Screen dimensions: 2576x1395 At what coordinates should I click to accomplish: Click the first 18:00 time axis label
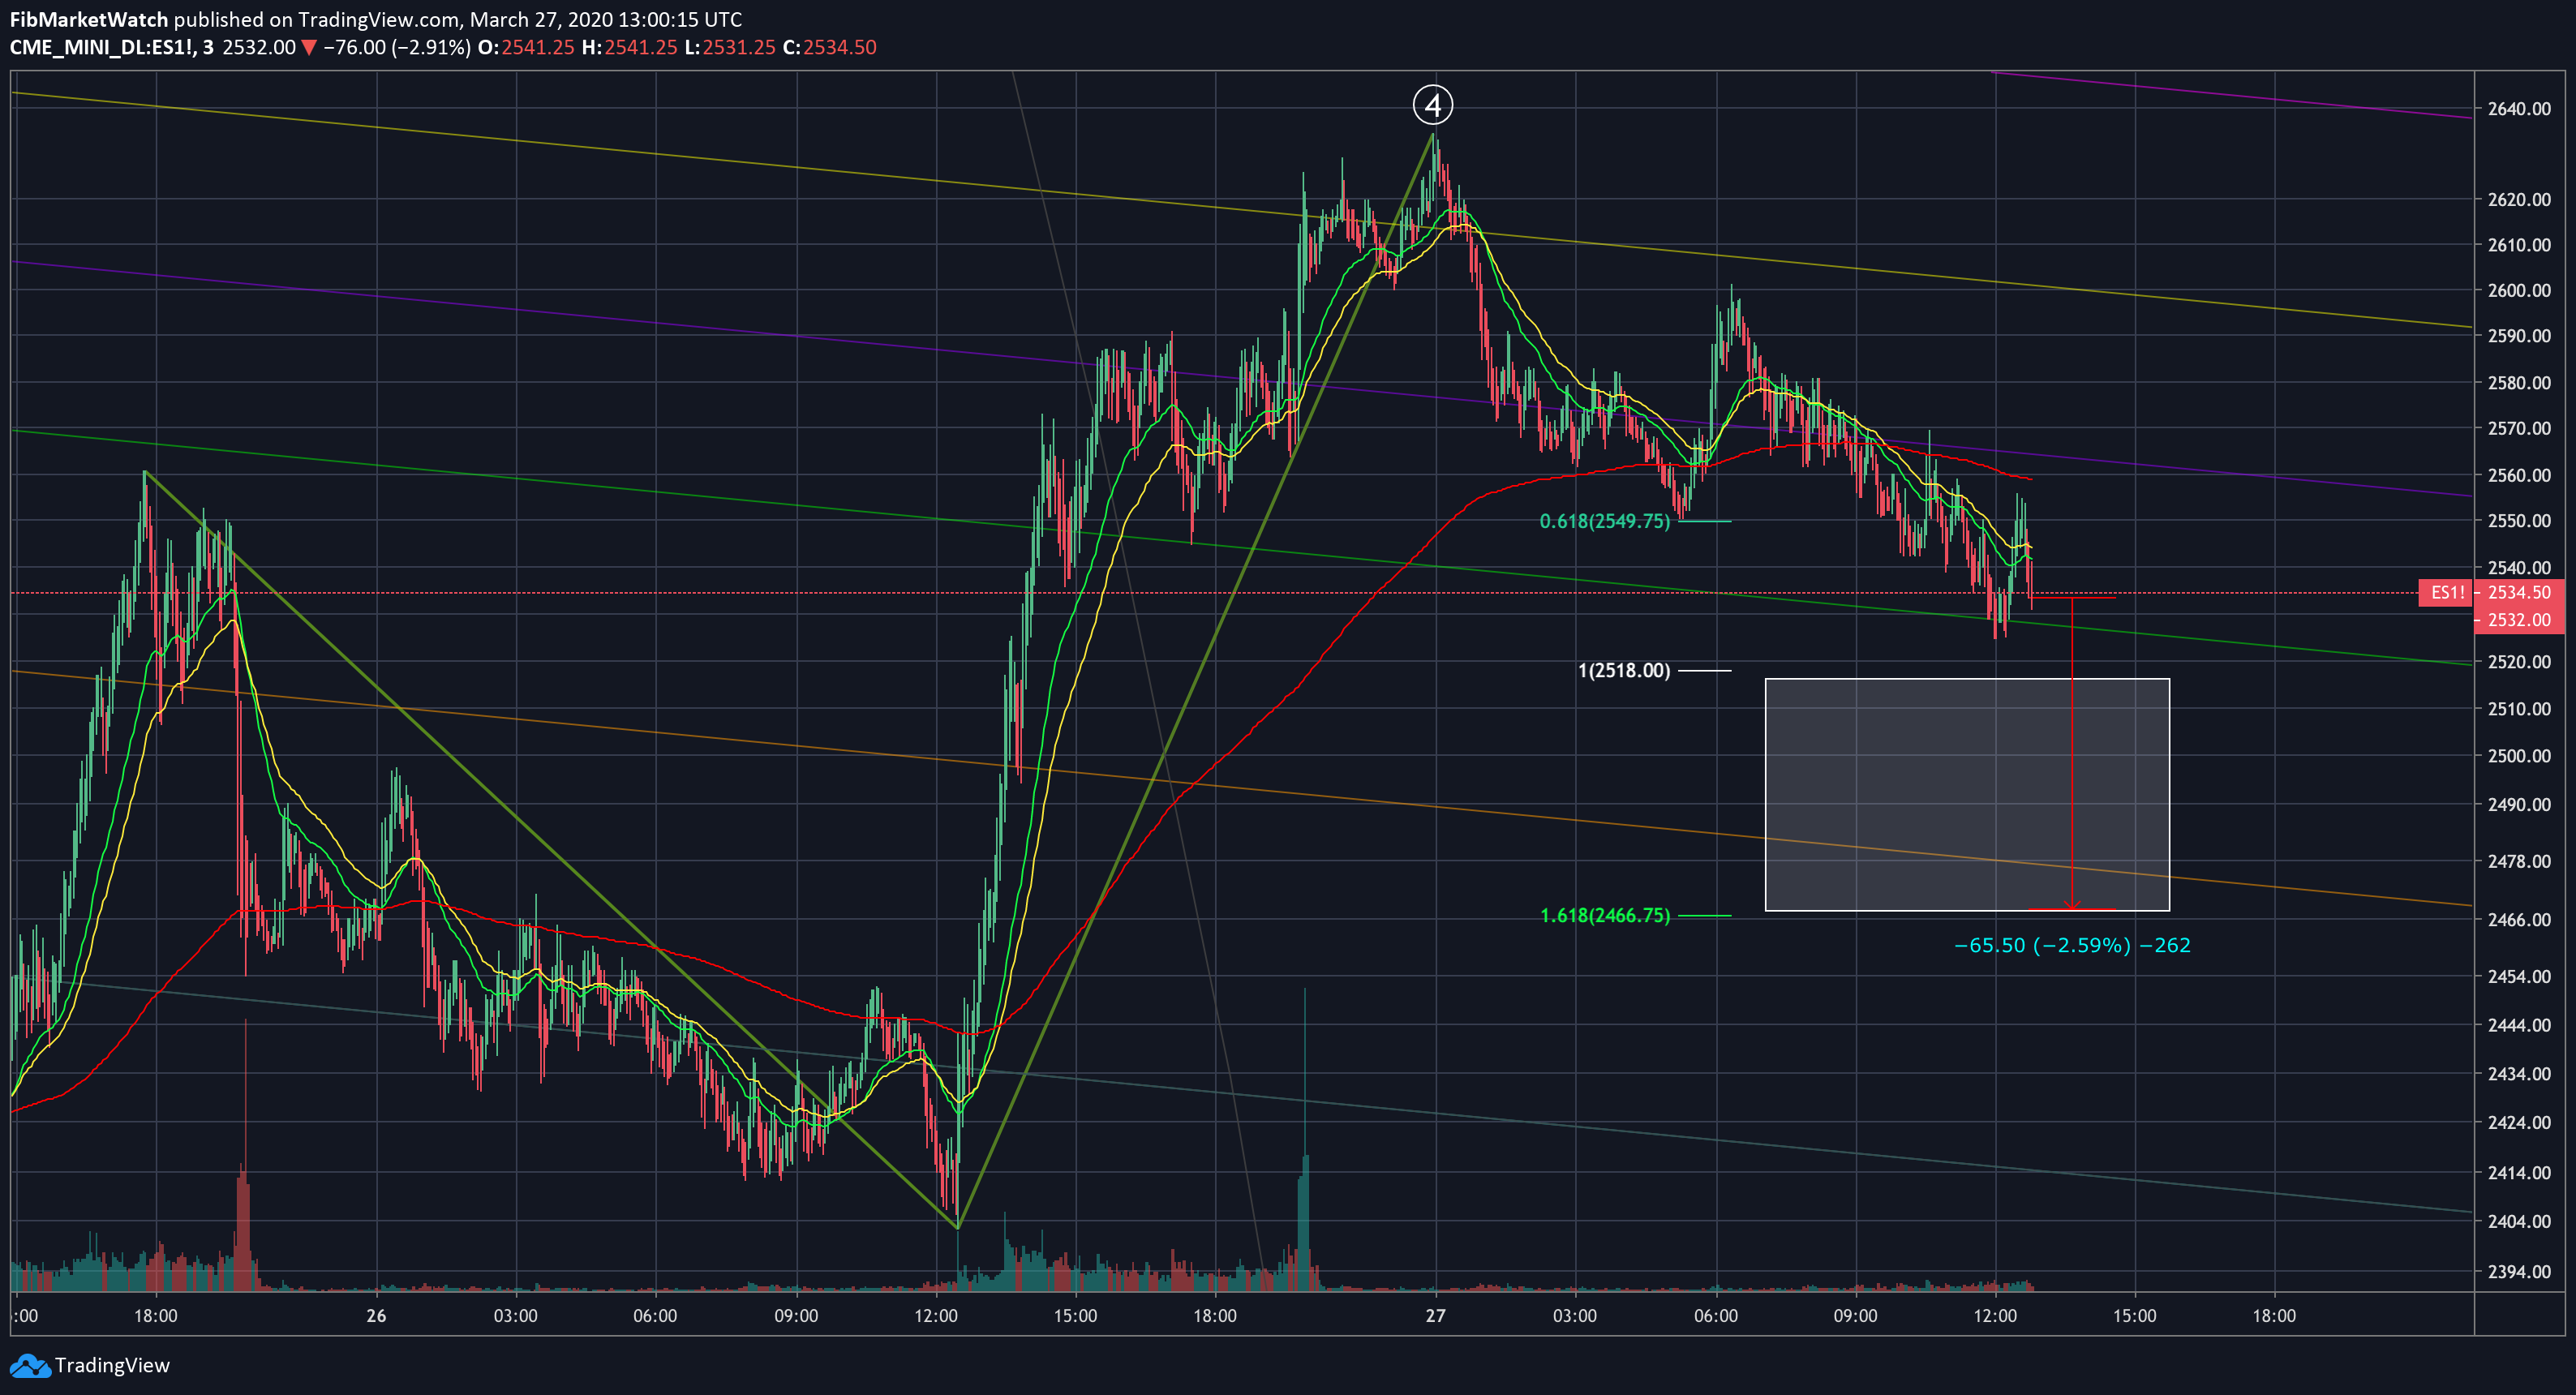coord(156,1316)
